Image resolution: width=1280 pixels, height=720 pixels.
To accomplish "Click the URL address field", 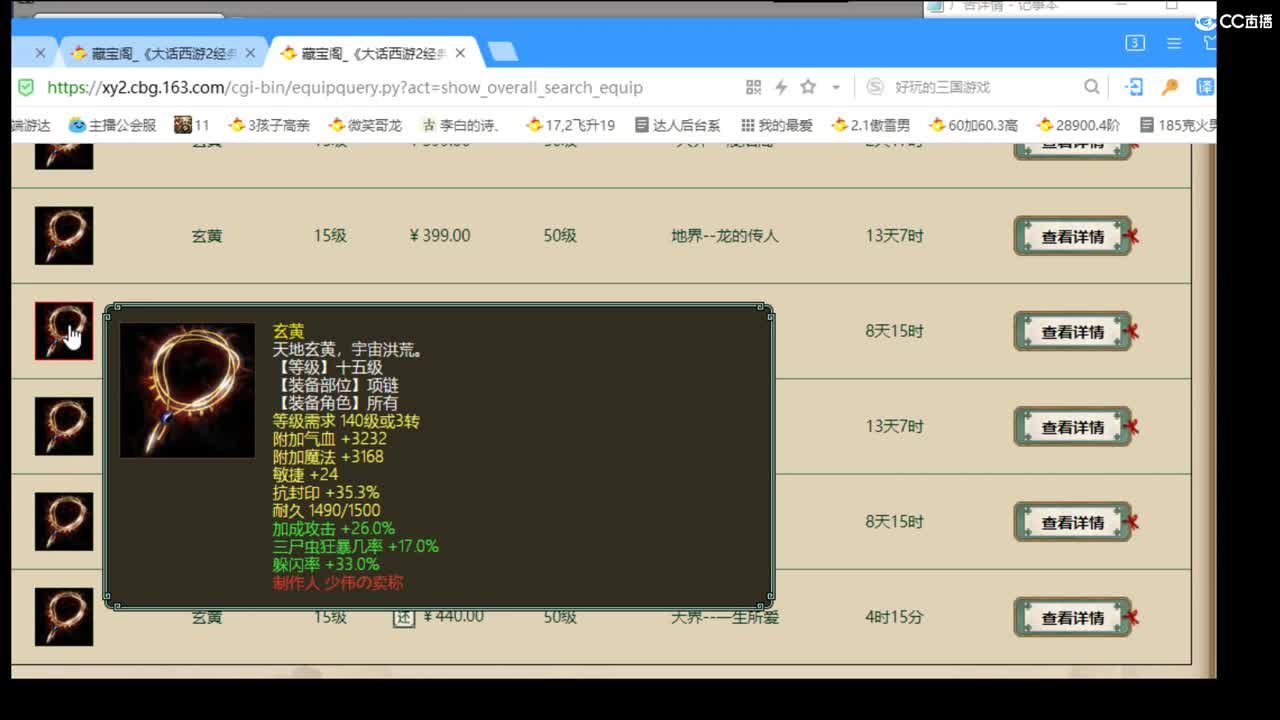I will [345, 87].
